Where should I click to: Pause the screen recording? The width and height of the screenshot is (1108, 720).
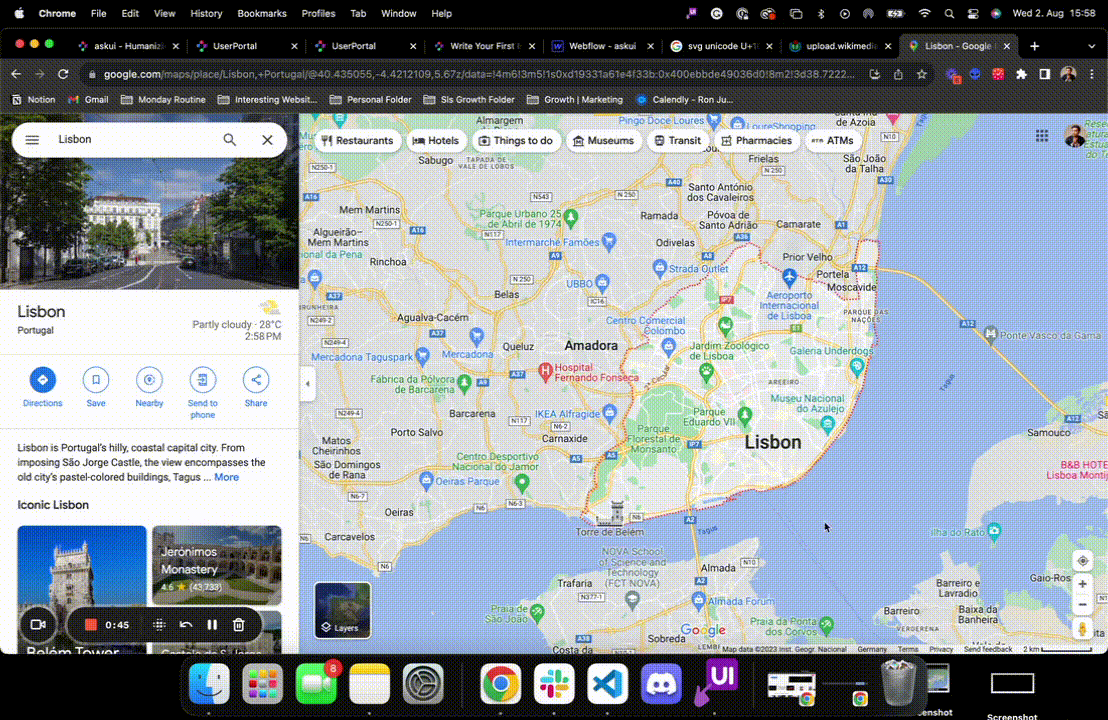212,625
